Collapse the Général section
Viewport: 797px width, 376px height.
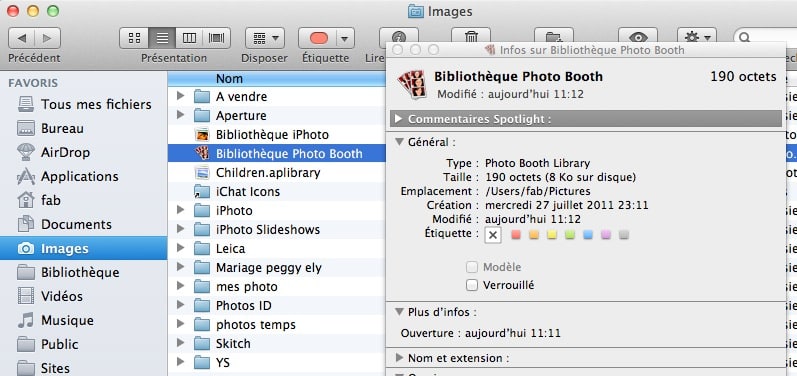(x=399, y=142)
